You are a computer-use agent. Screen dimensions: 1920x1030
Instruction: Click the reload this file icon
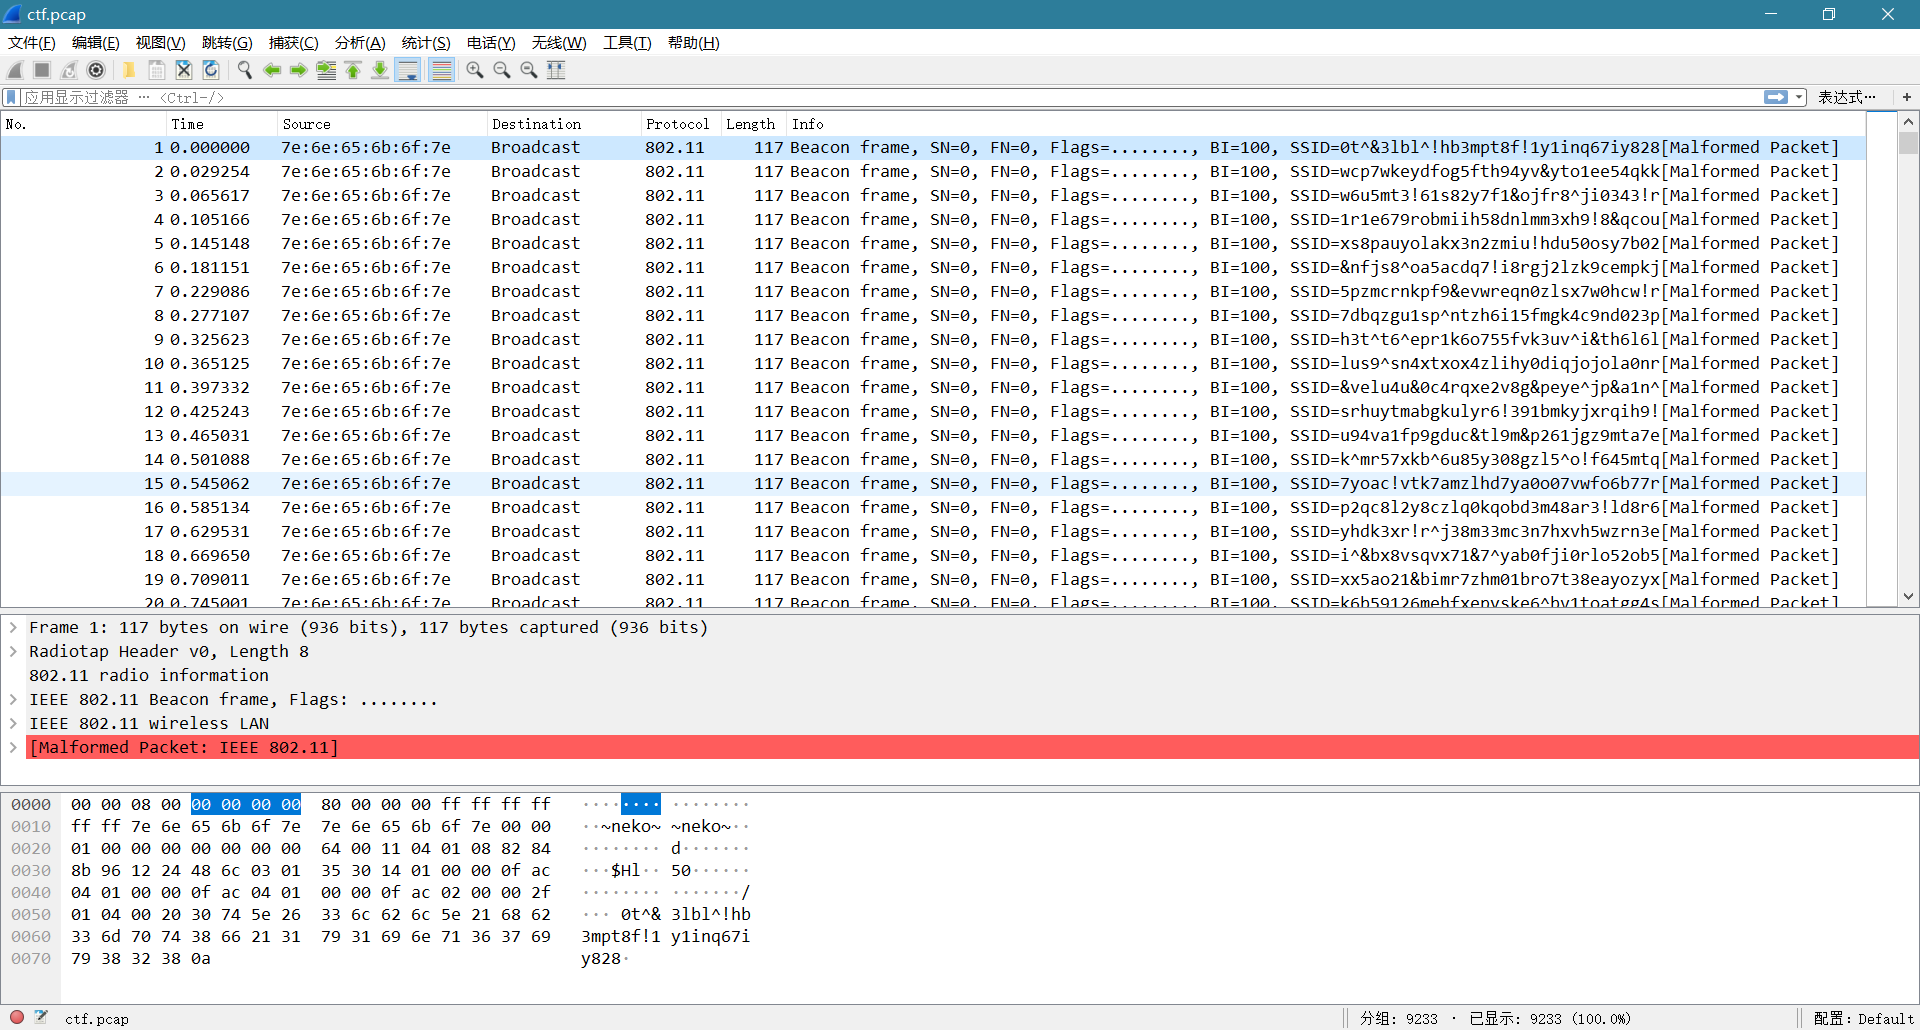[210, 70]
